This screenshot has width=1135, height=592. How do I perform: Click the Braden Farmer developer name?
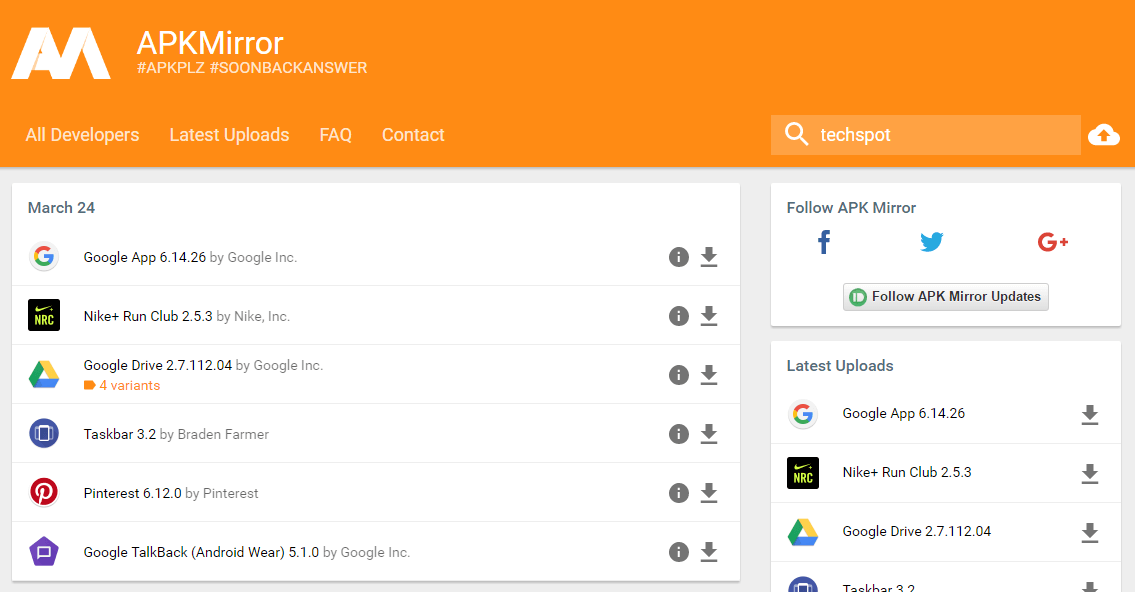tap(223, 434)
